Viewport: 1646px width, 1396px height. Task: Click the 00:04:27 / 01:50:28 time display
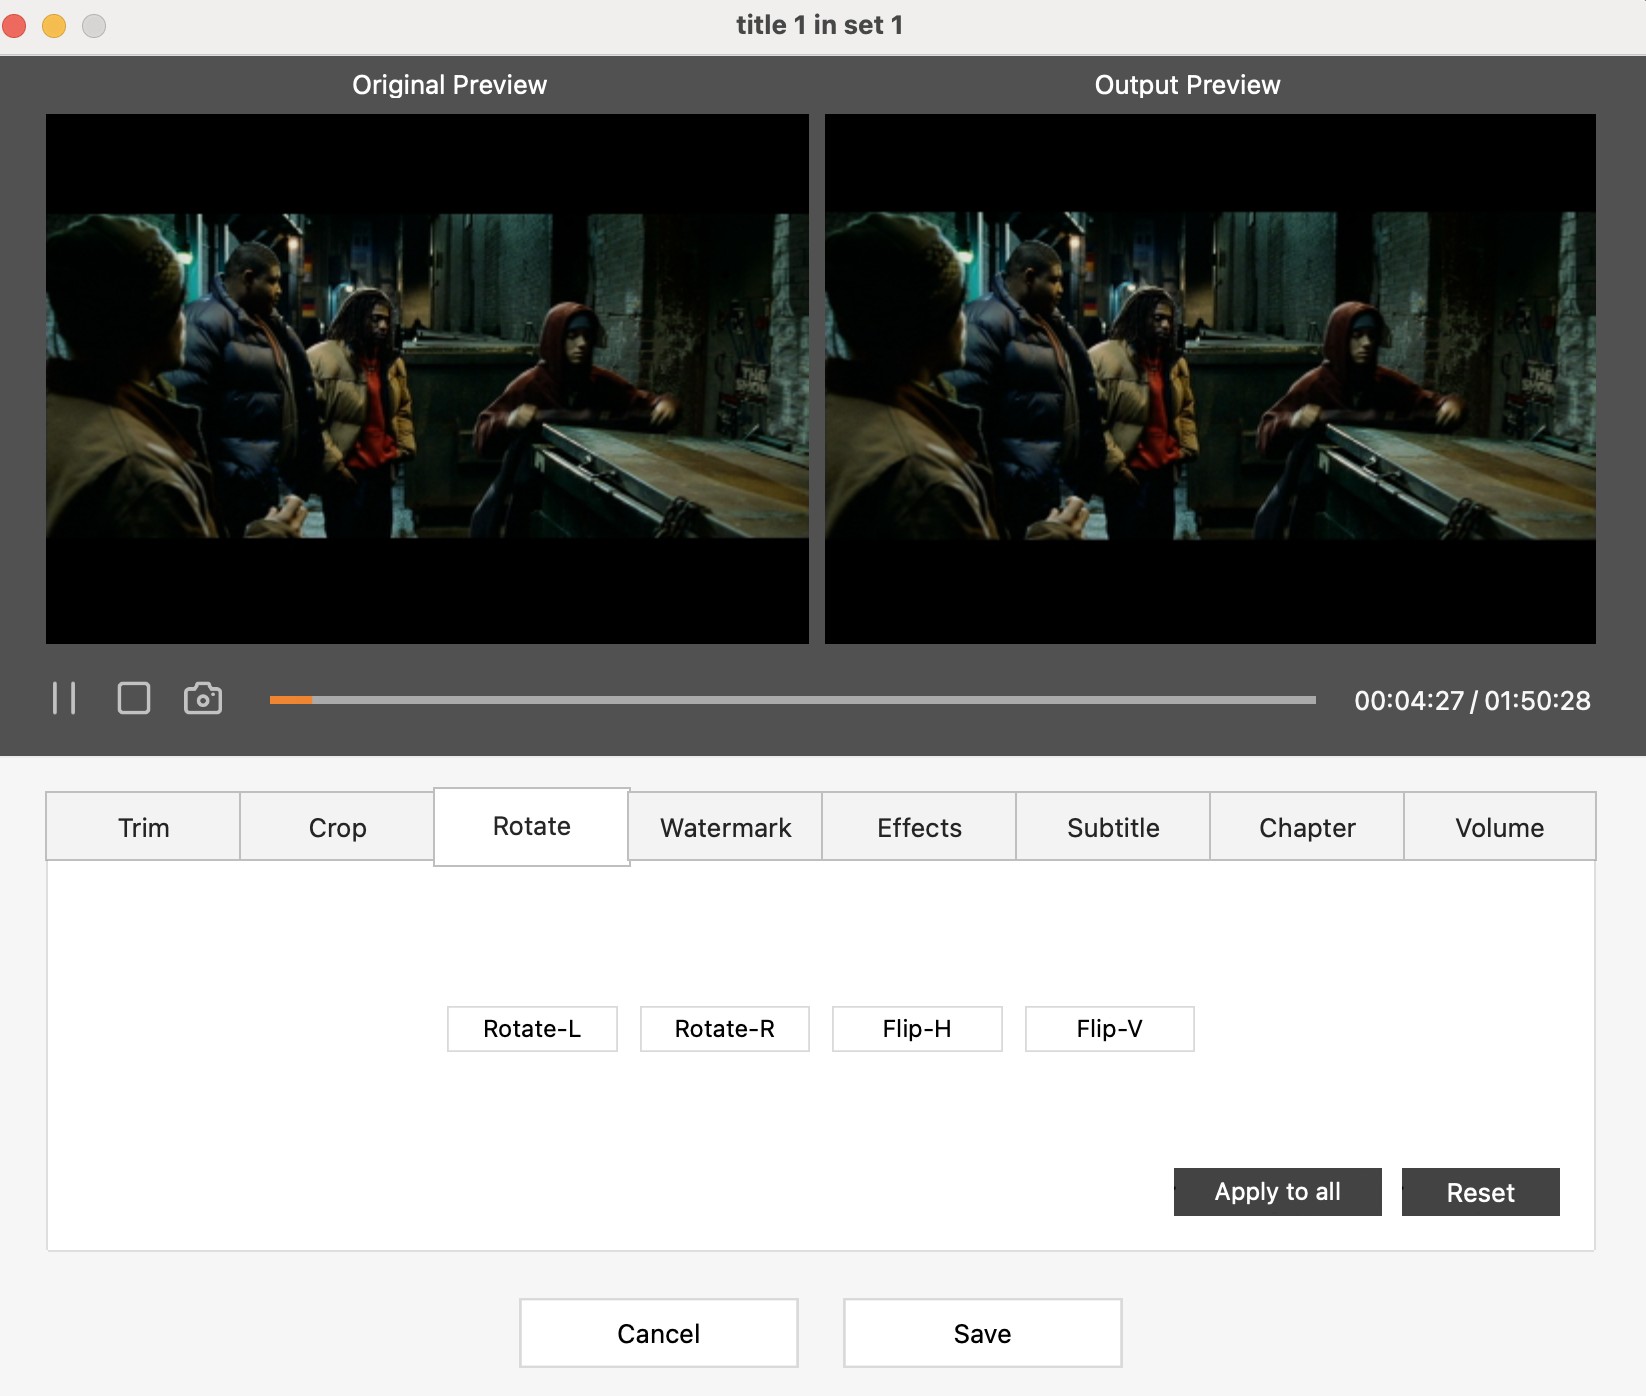(x=1472, y=700)
